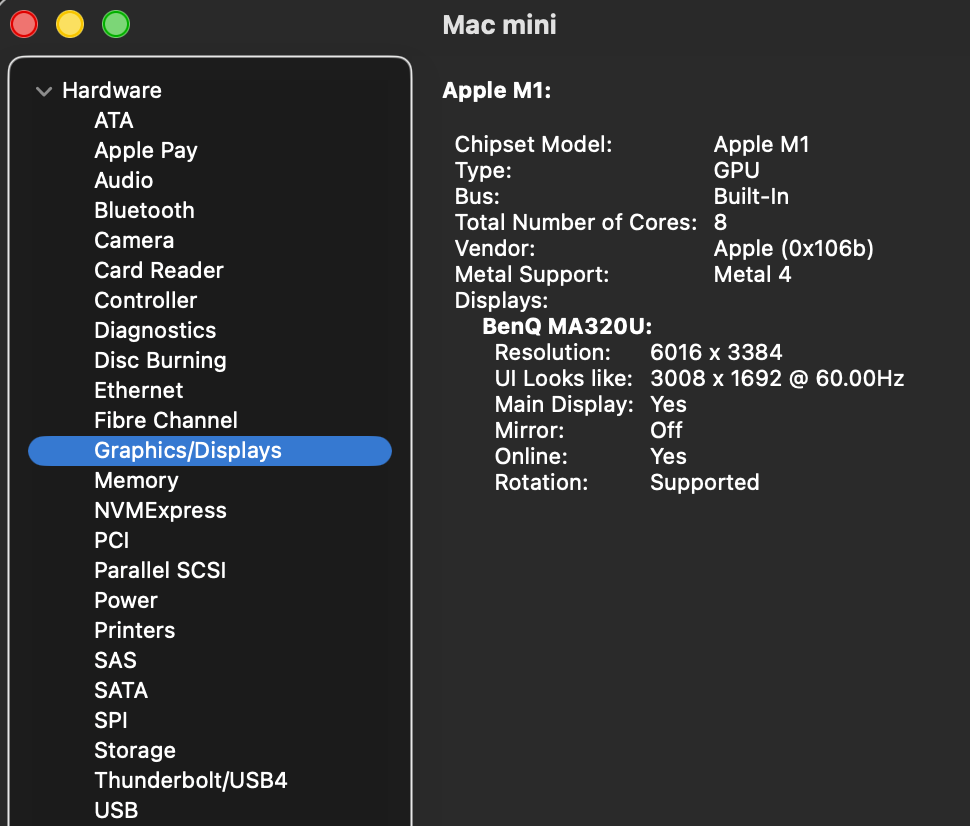Select Bluetooth in the hardware list
970x826 pixels.
pos(144,210)
